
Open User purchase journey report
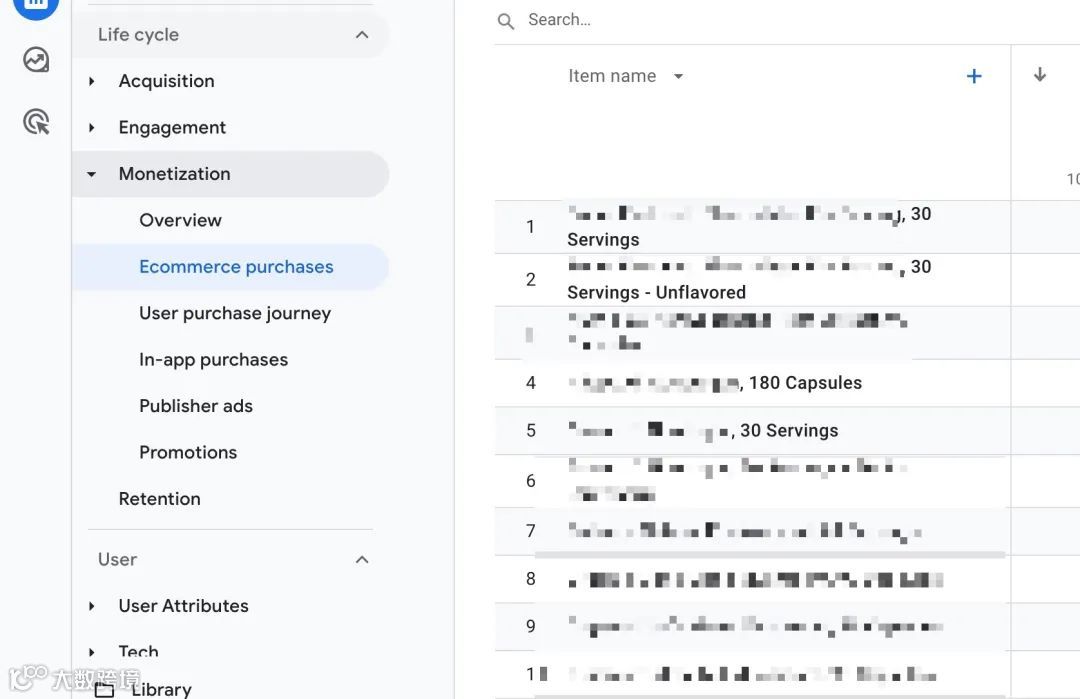tap(235, 313)
